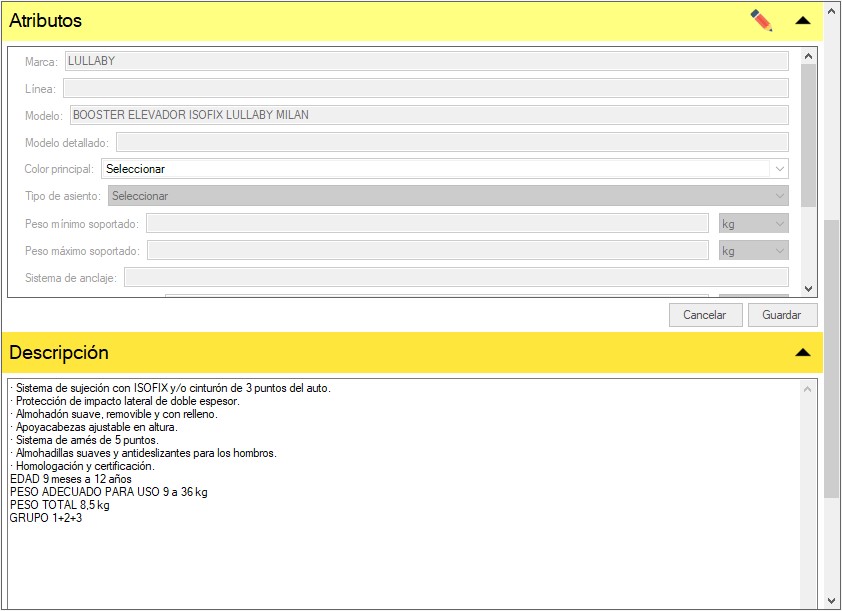Click the Atributos heading text

46,20
